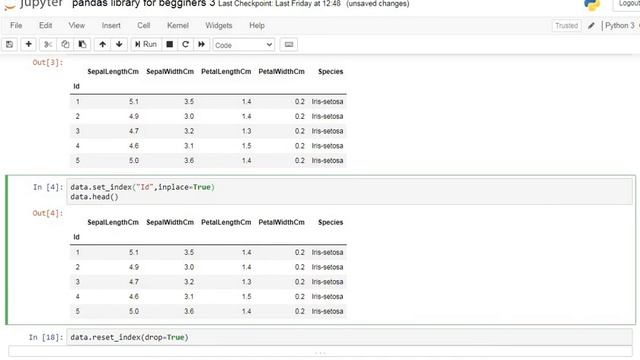Select the In [4] prompt
The height and width of the screenshot is (360, 640).
[48, 187]
